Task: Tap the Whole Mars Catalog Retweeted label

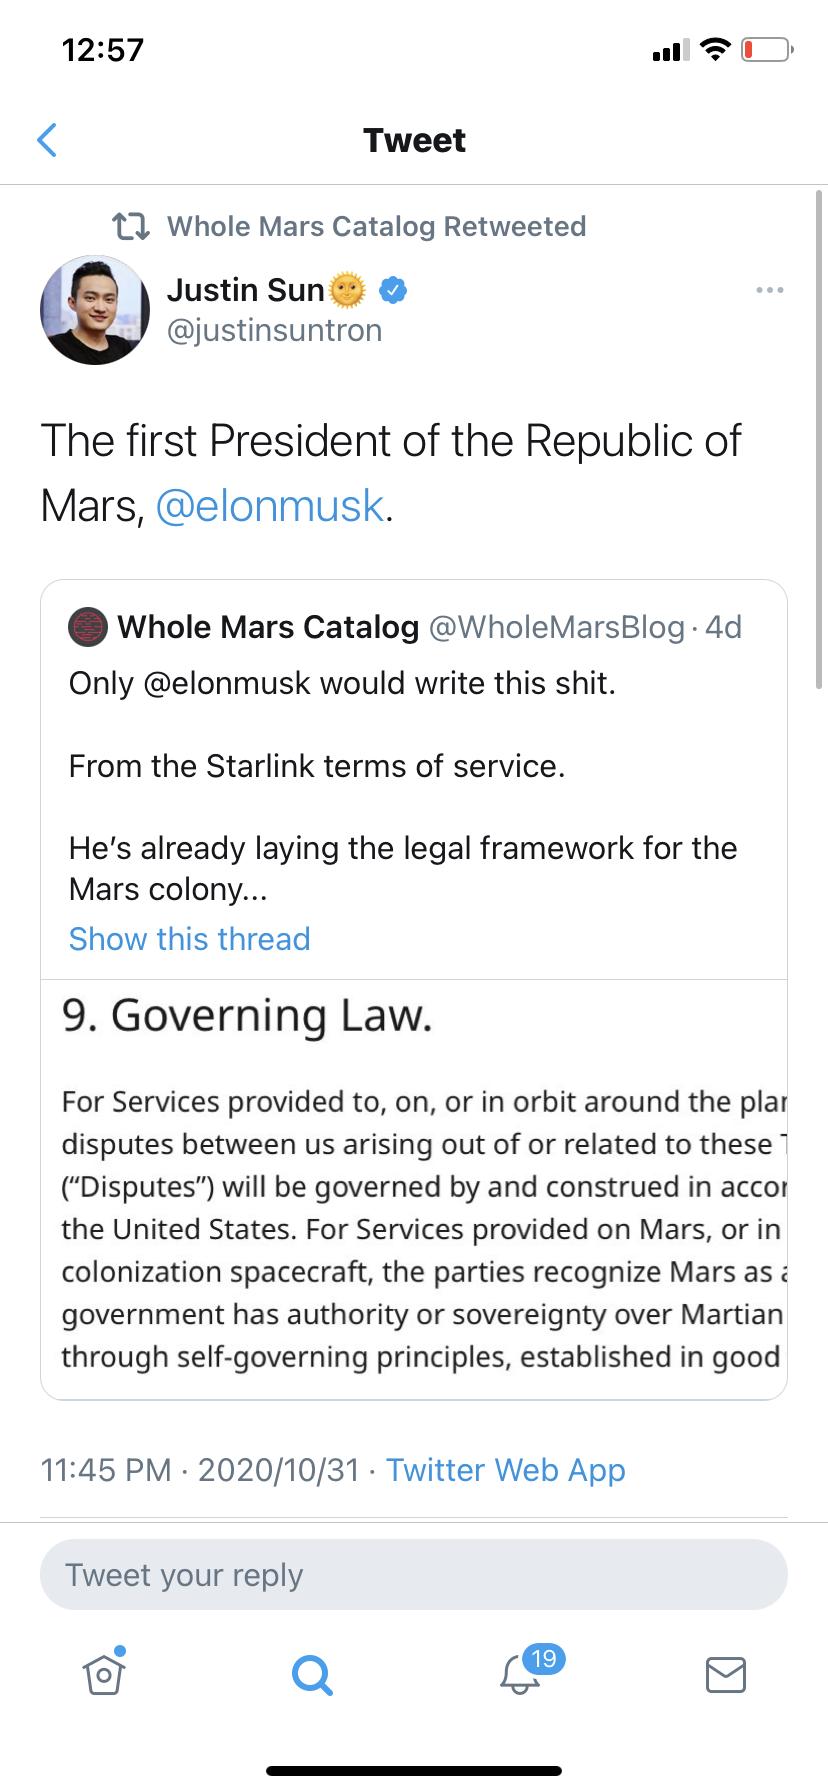Action: pos(376,227)
